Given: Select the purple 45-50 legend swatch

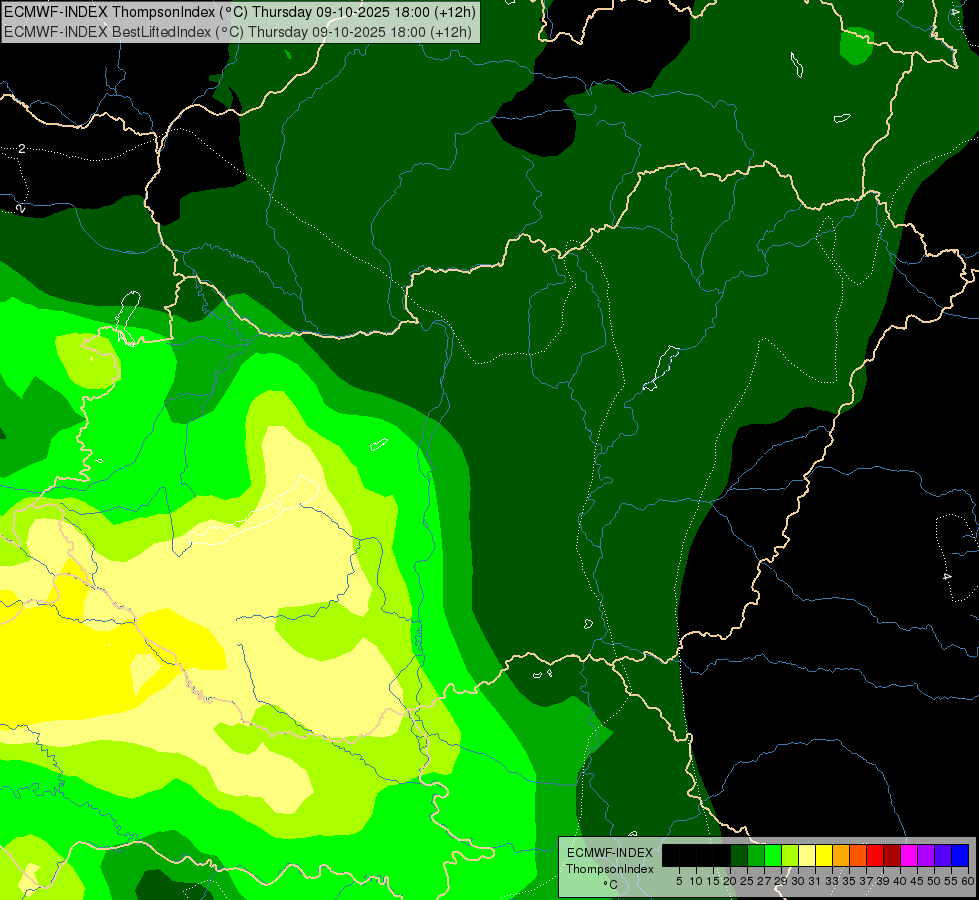Looking at the screenshot, I should click(926, 855).
